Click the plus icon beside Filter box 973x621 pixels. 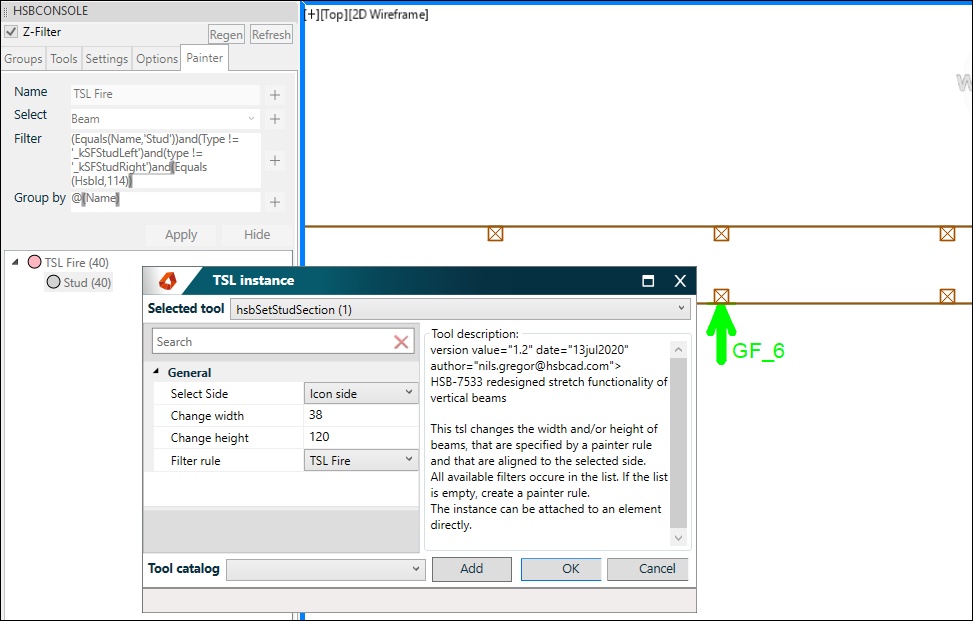coord(275,161)
